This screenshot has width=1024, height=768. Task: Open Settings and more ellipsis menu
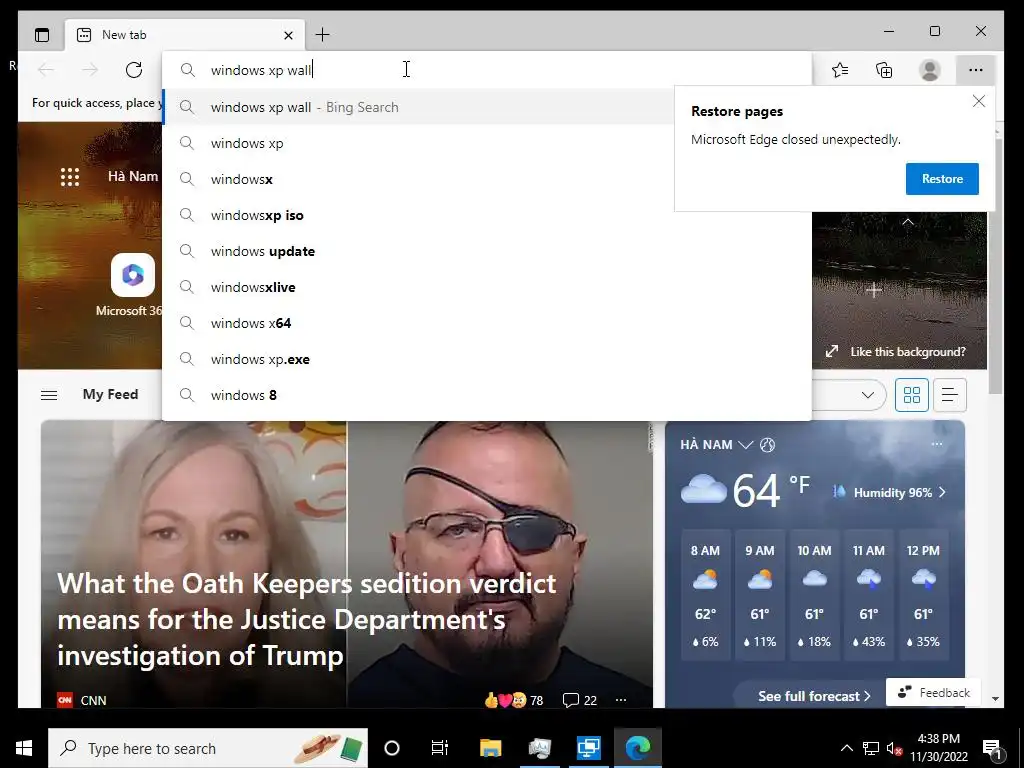(976, 70)
